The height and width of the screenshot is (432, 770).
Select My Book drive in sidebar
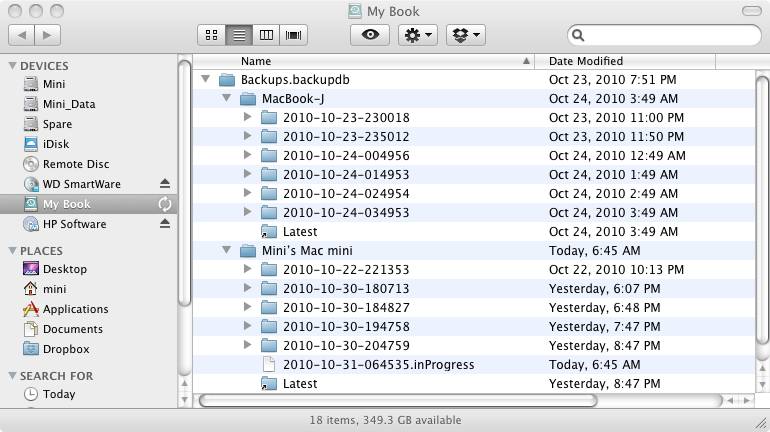point(88,204)
